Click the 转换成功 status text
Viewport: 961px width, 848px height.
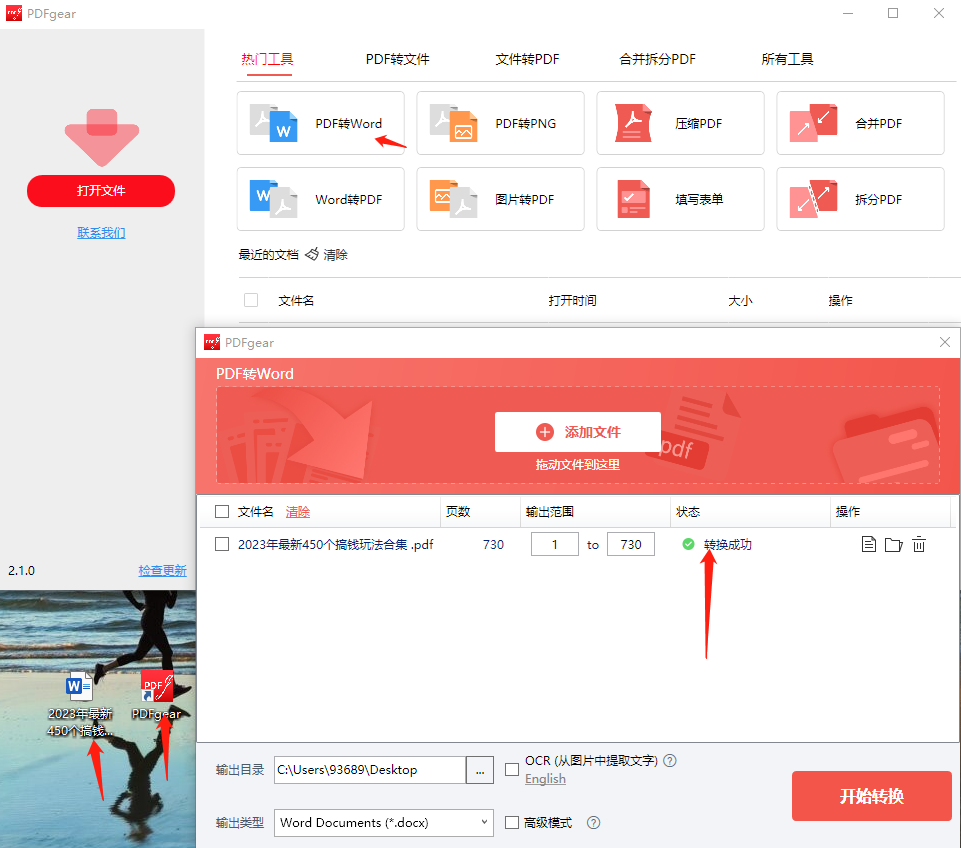click(x=727, y=544)
